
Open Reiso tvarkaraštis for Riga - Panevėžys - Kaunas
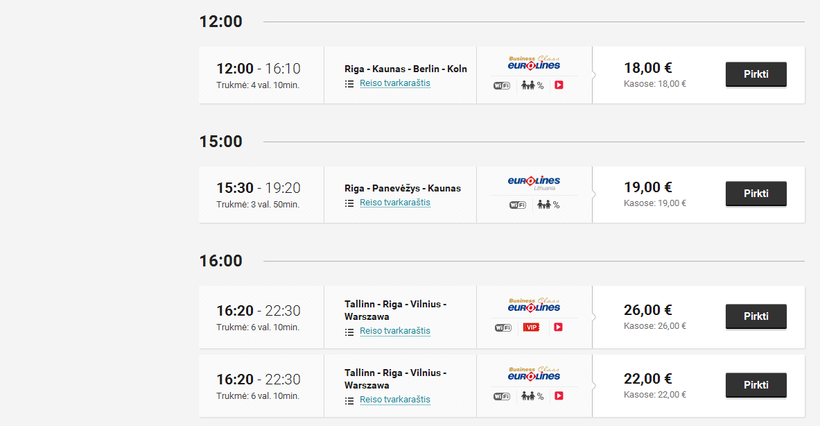click(x=395, y=202)
